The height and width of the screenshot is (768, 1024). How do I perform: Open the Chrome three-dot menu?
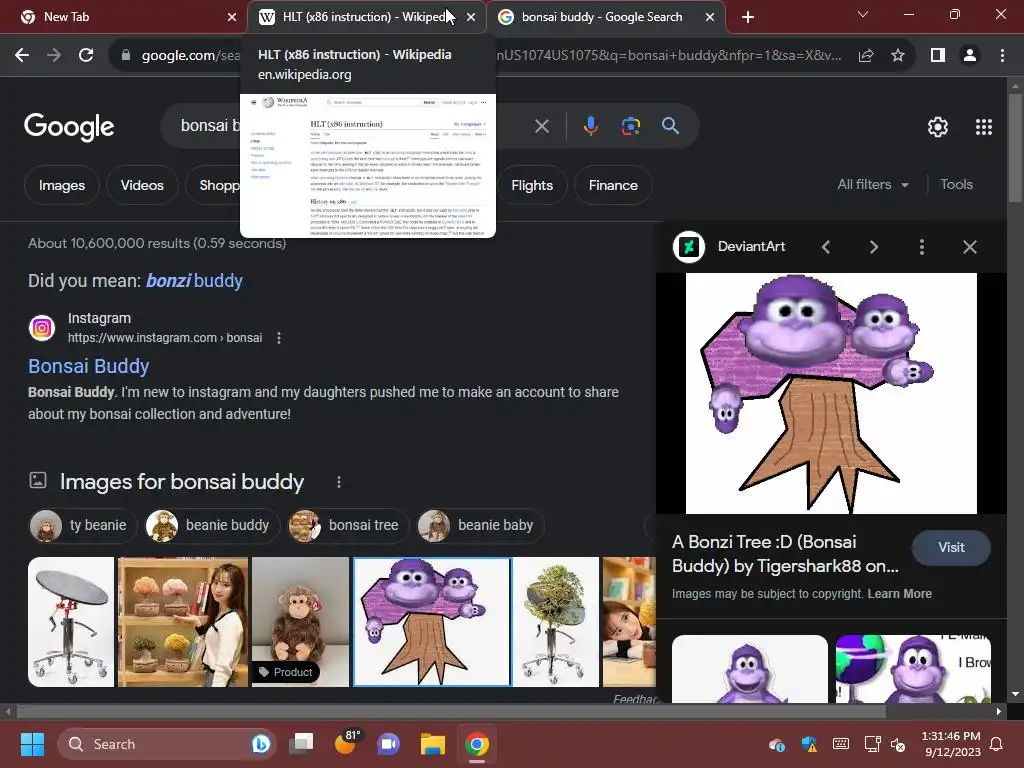coord(1002,56)
